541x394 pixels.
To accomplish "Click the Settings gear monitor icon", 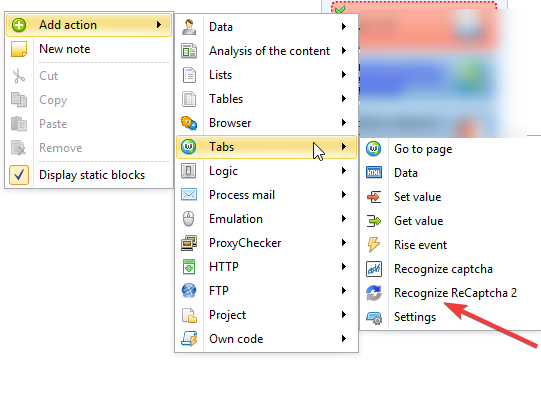I will point(374,317).
